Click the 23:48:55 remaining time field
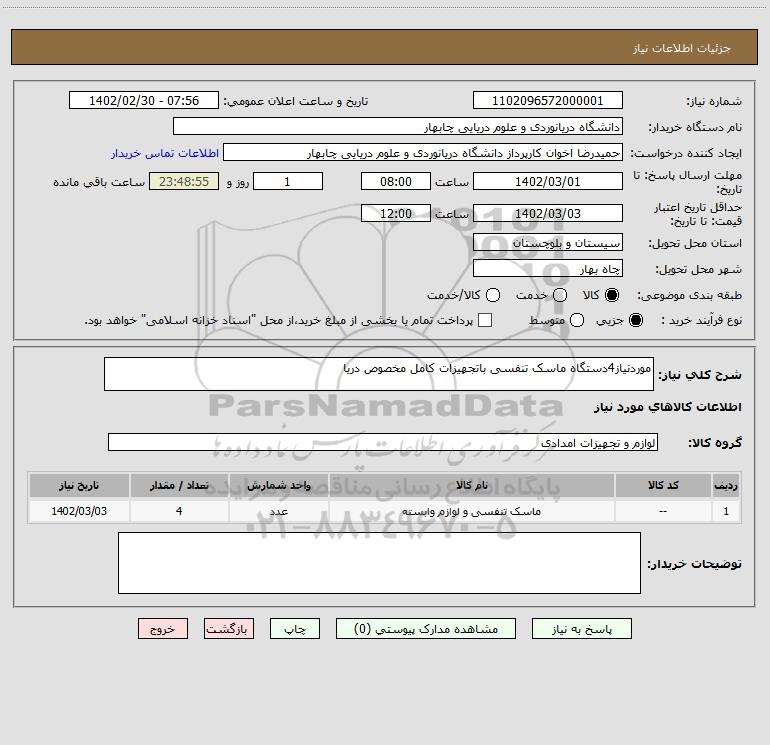 [x=184, y=181]
